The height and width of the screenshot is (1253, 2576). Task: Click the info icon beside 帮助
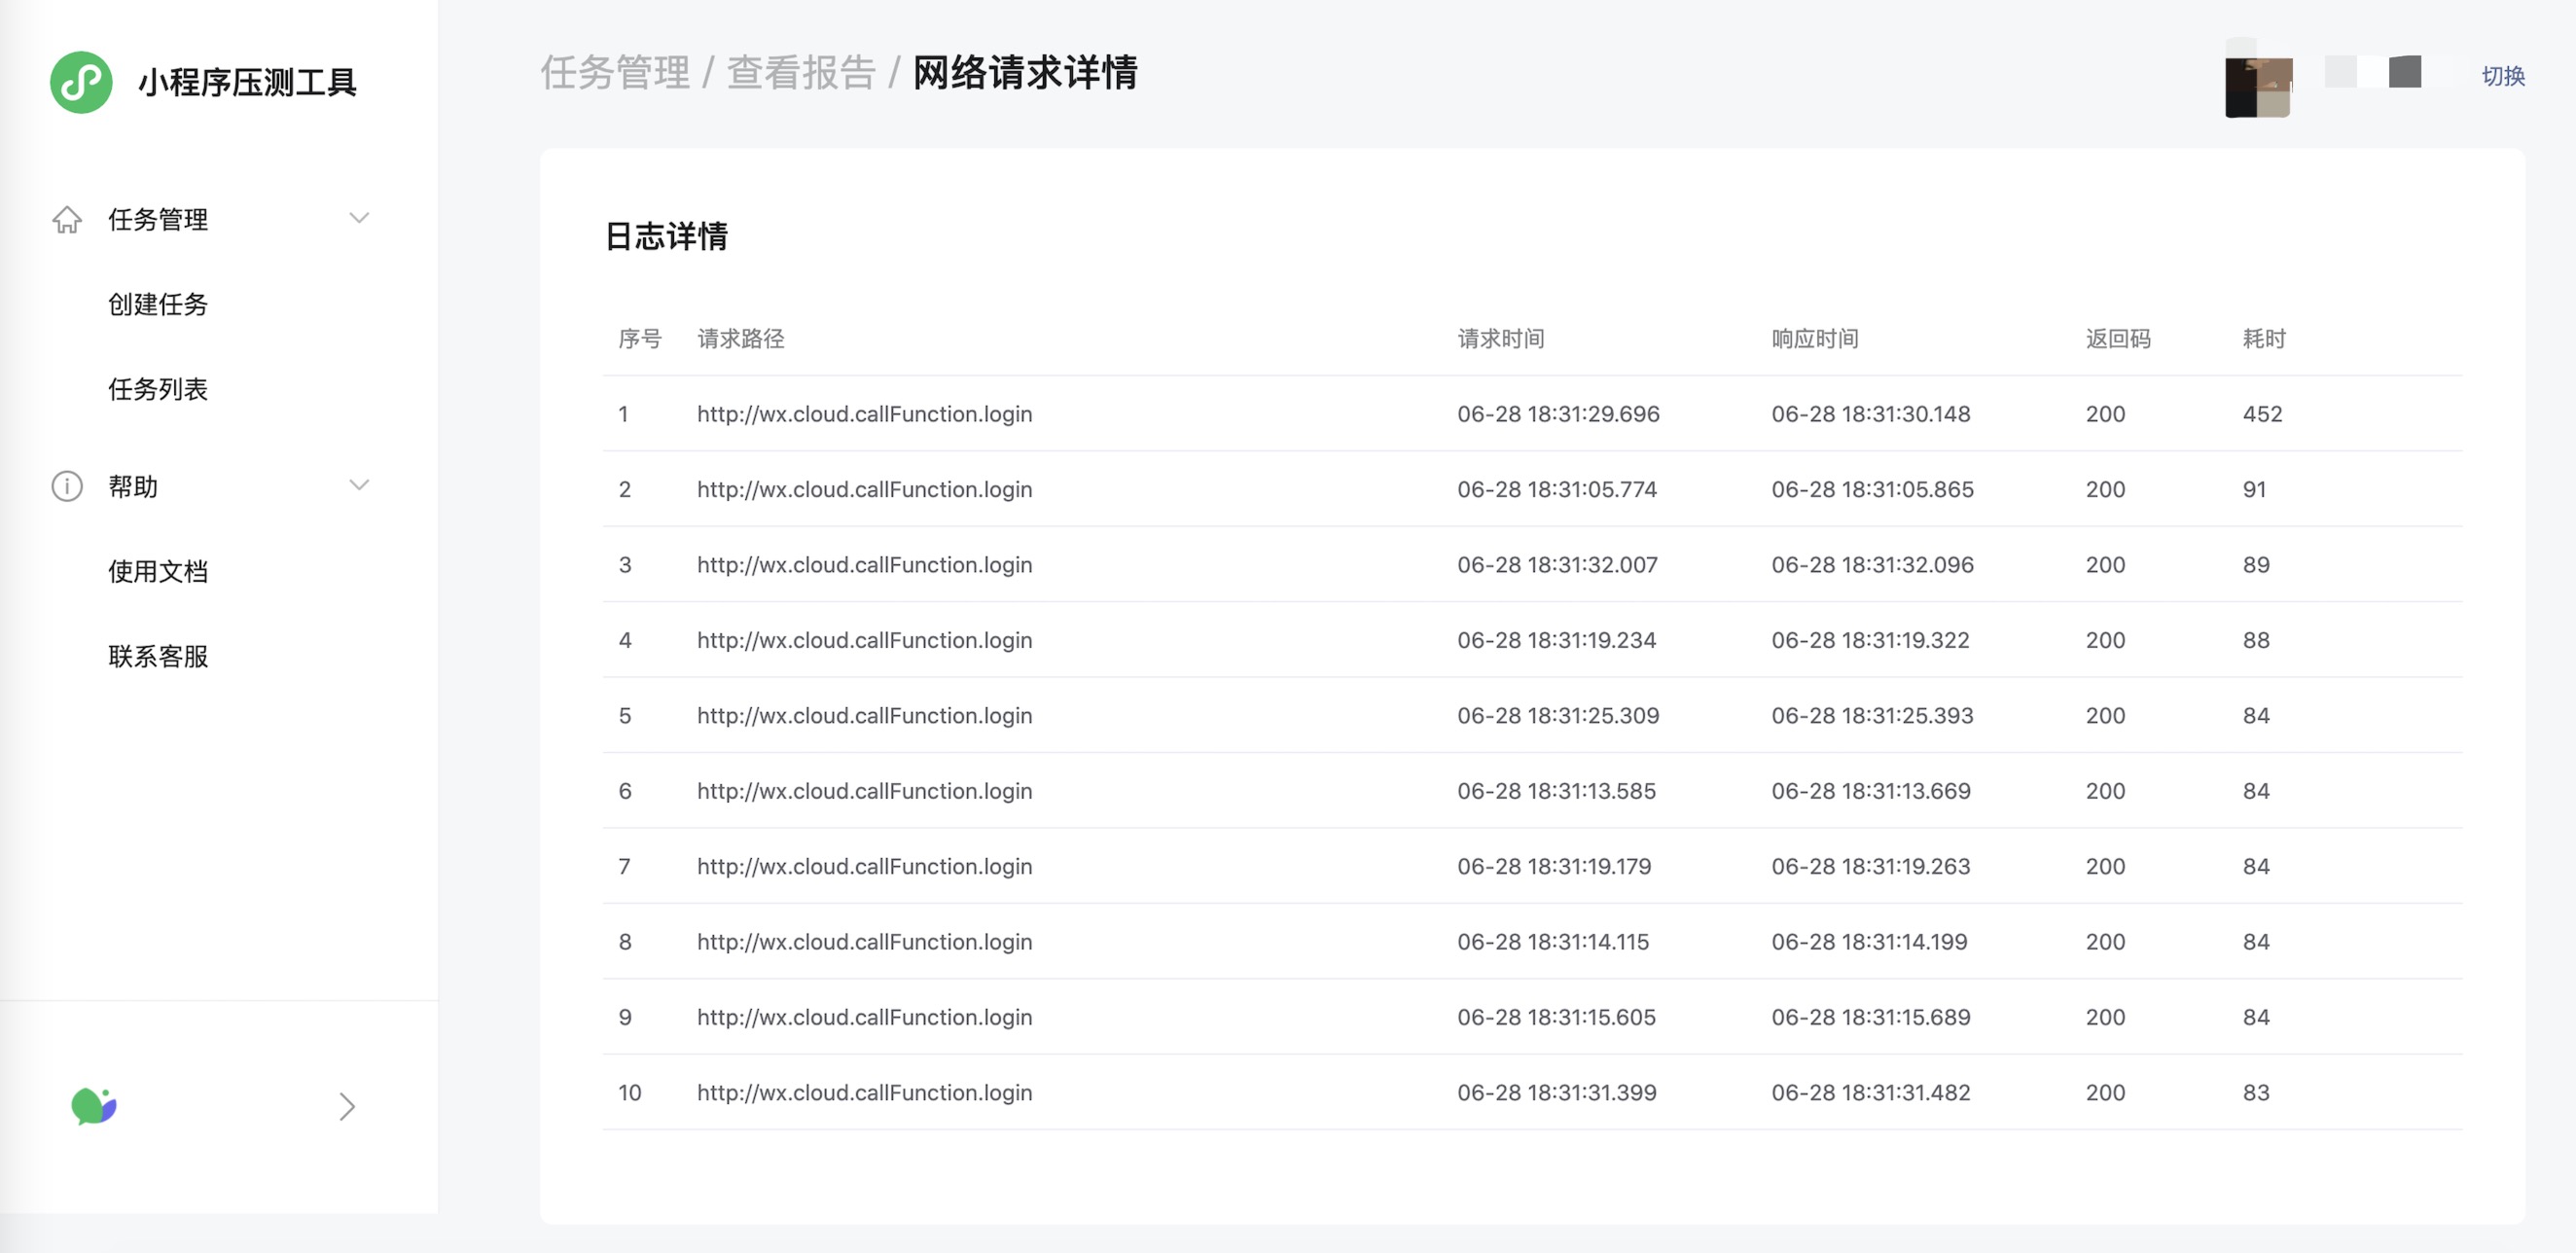pos(67,486)
